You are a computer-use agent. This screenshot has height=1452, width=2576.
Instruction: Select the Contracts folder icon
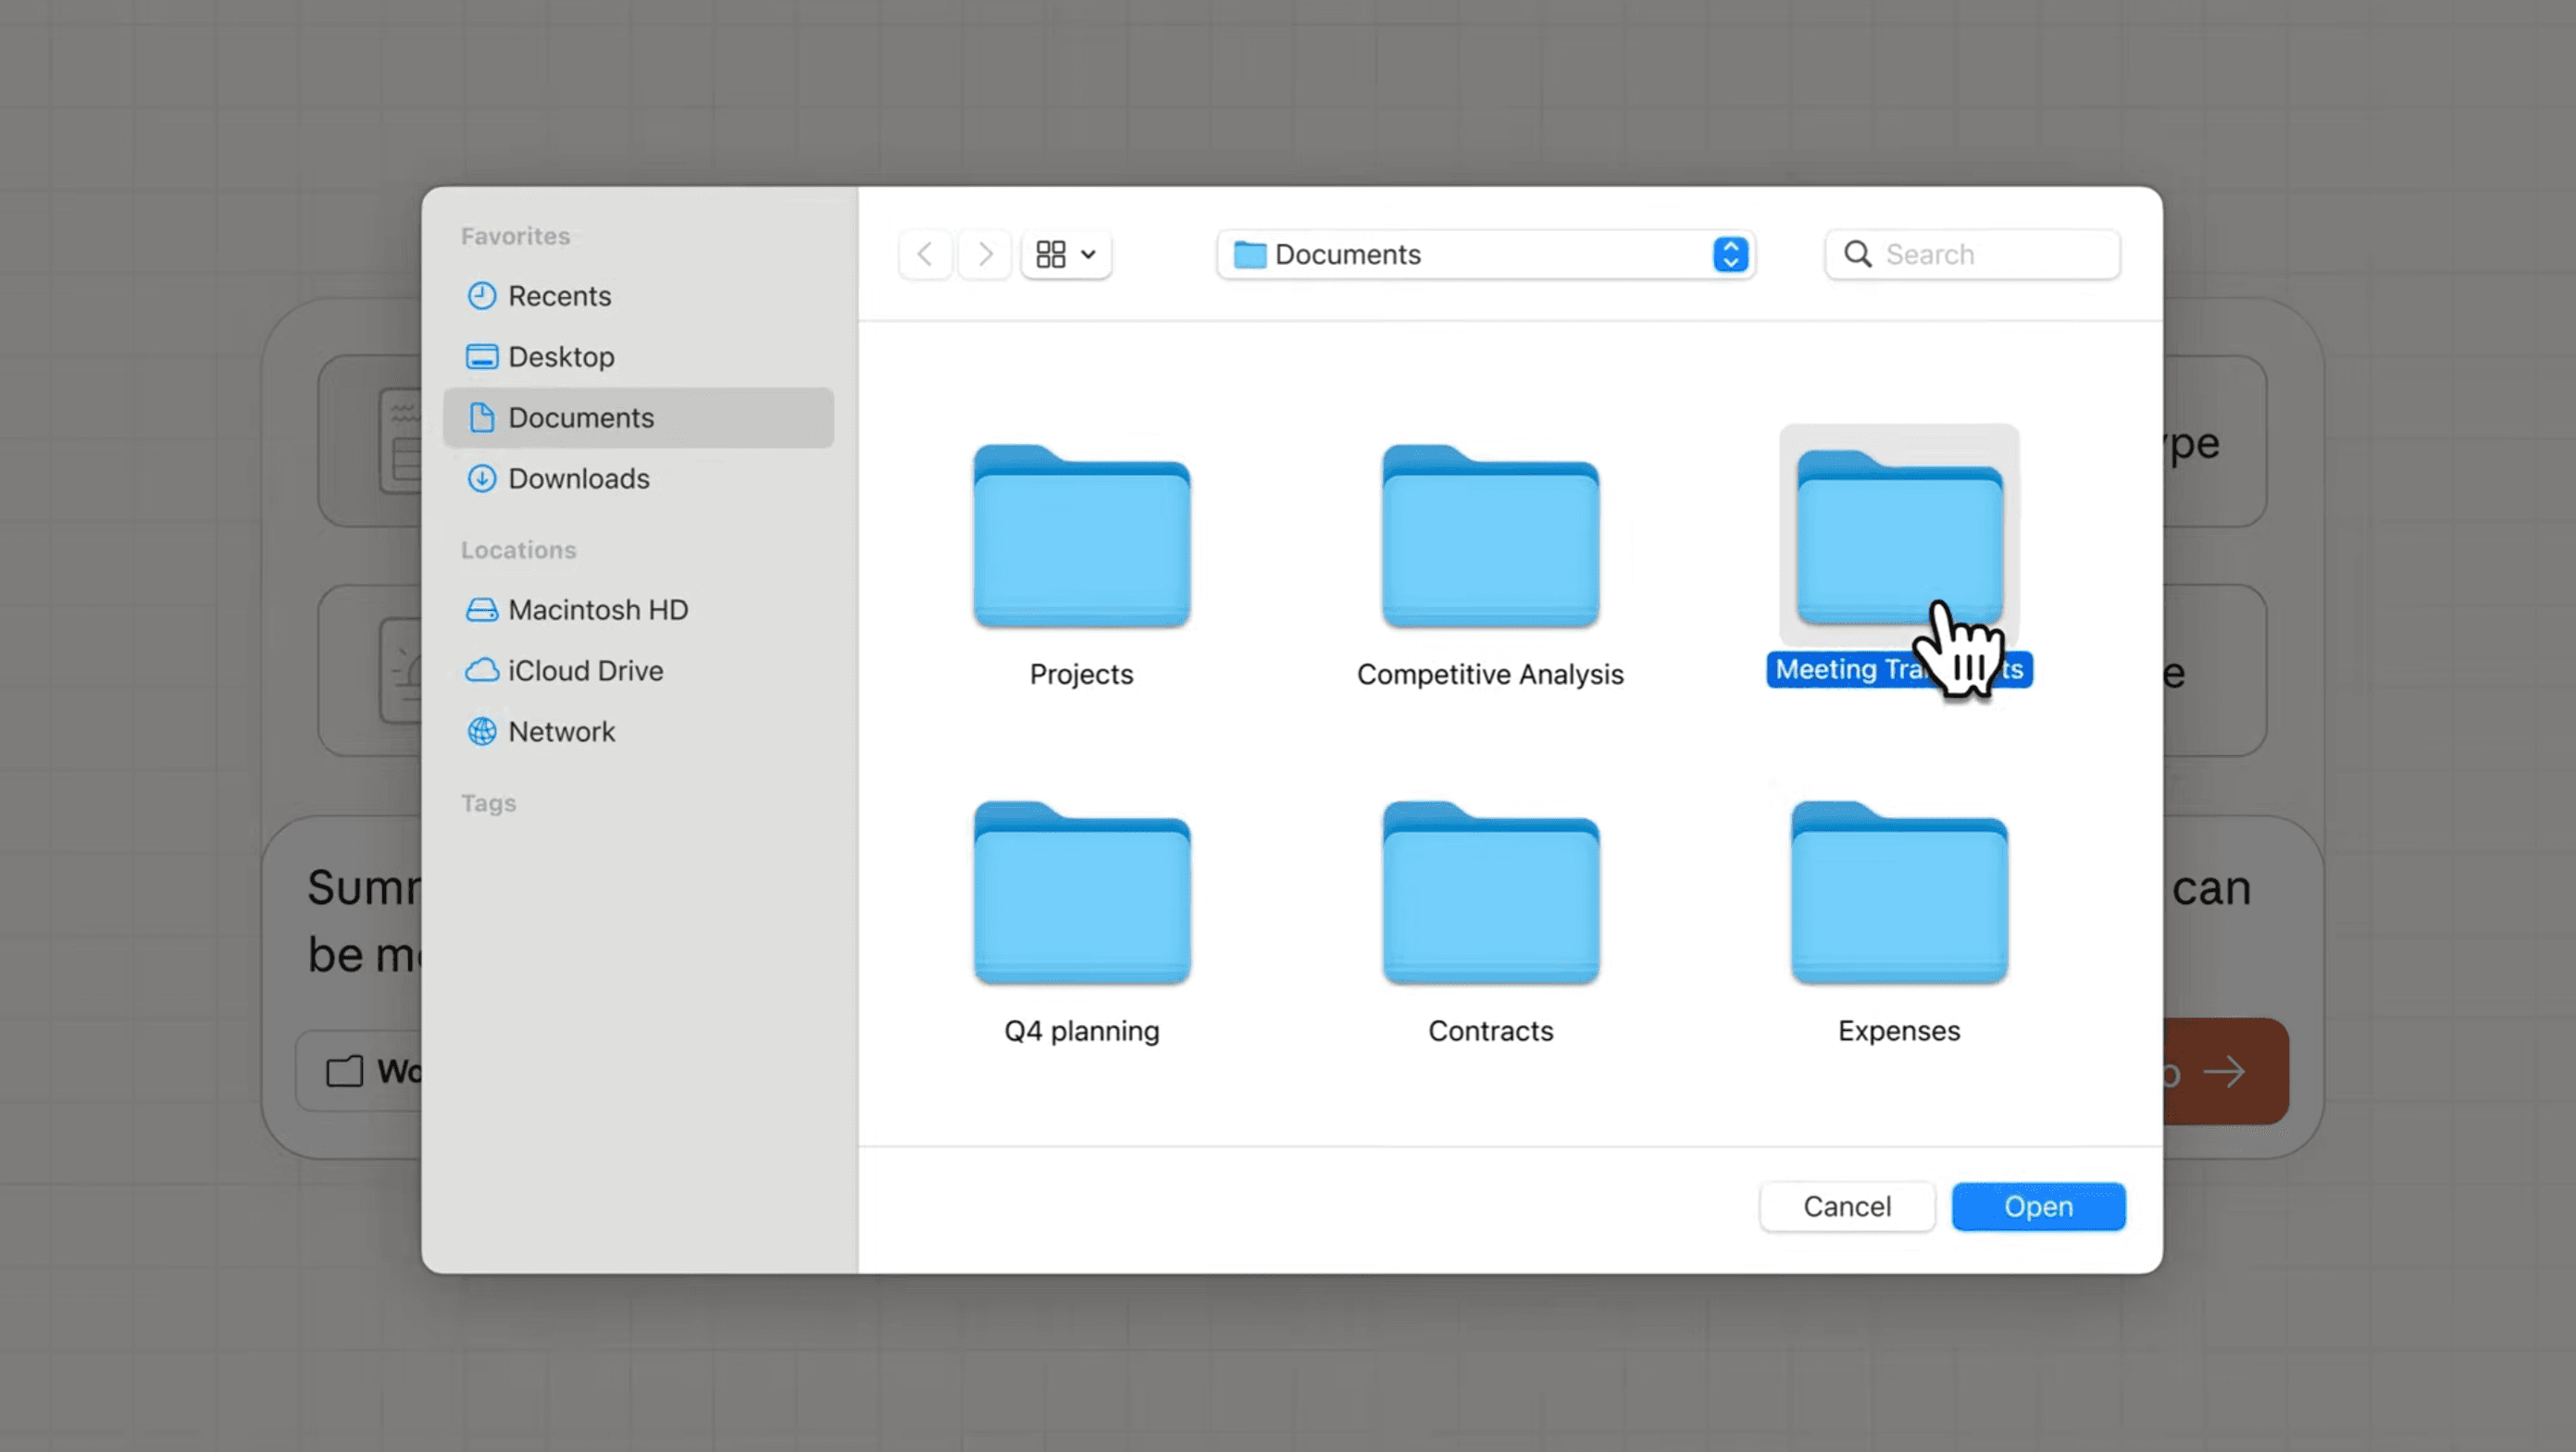[1490, 894]
